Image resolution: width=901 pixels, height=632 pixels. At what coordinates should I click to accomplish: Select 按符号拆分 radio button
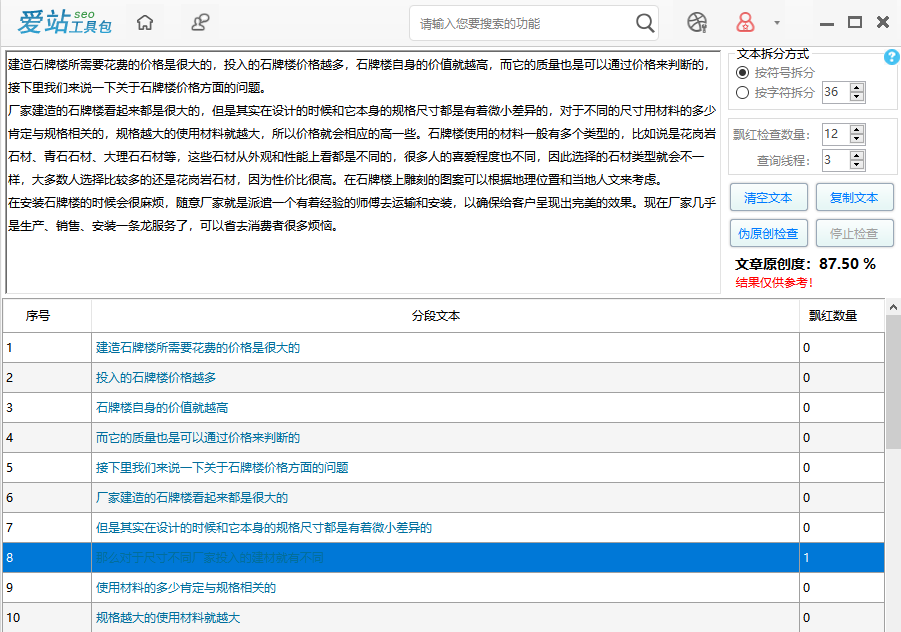pos(742,72)
